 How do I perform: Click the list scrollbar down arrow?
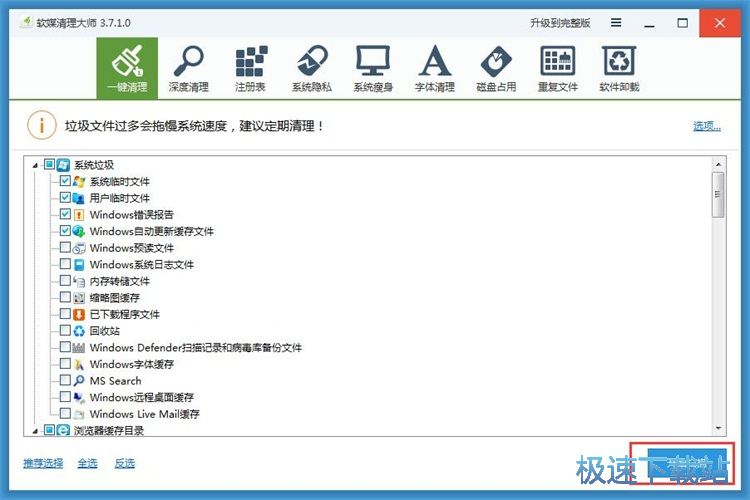click(718, 428)
